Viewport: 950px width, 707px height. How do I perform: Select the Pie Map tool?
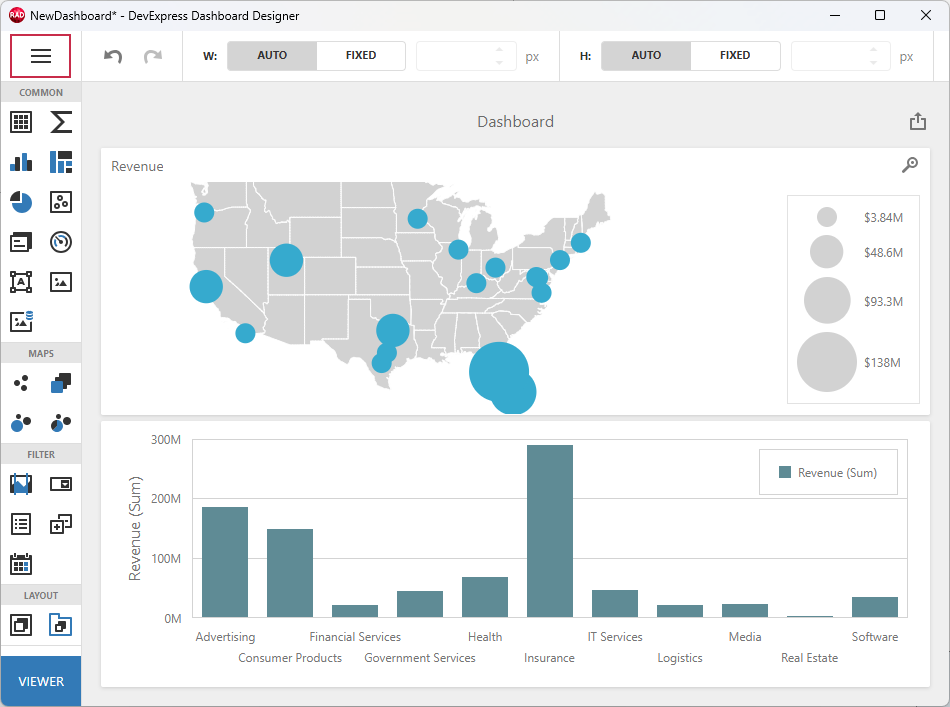click(60, 422)
